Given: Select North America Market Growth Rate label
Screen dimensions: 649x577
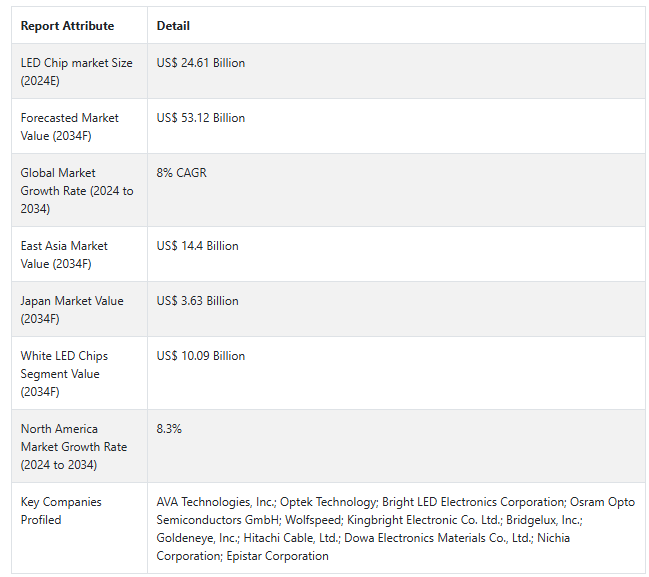Looking at the screenshot, I should pos(74,447).
